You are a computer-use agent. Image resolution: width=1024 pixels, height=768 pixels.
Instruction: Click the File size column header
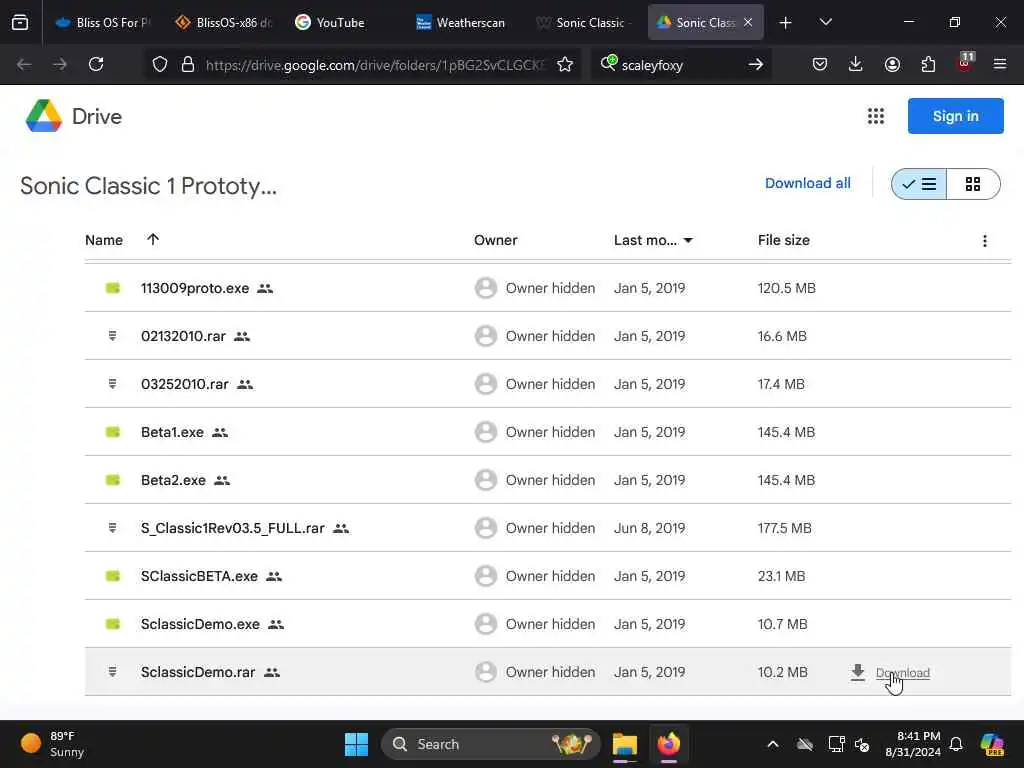pyautogui.click(x=783, y=240)
